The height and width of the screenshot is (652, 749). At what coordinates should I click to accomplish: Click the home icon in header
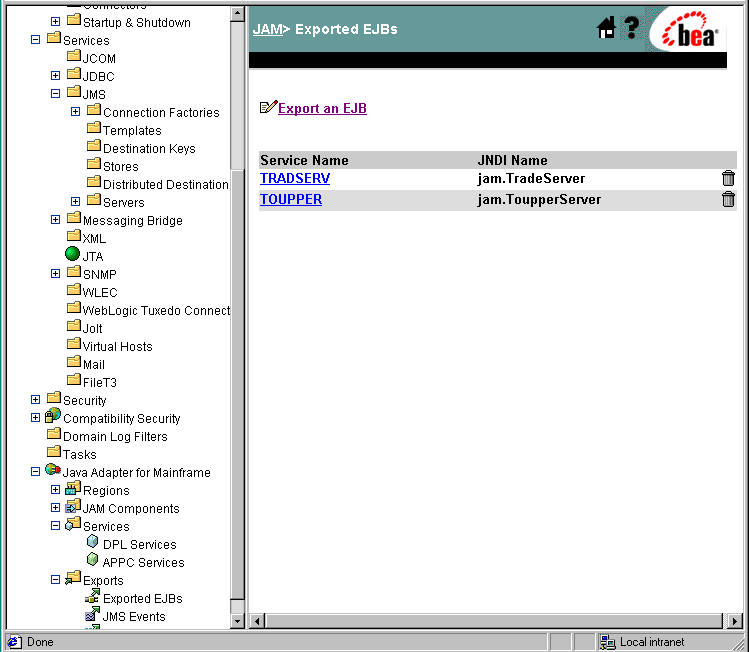(606, 29)
